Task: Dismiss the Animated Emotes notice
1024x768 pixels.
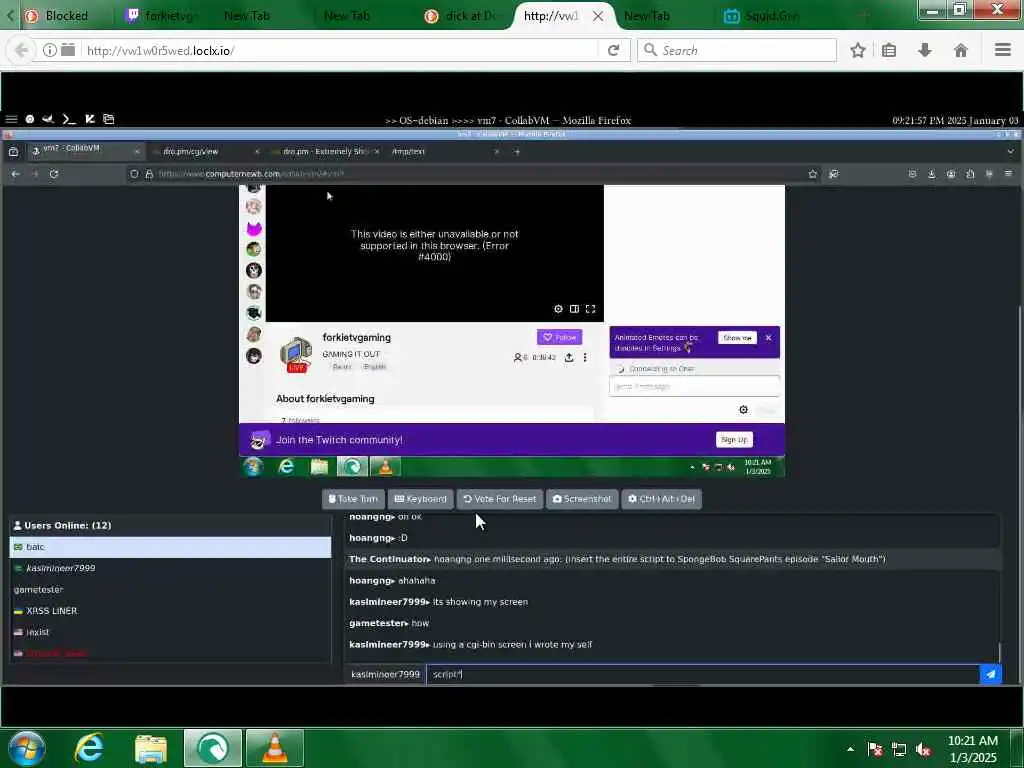Action: point(769,338)
